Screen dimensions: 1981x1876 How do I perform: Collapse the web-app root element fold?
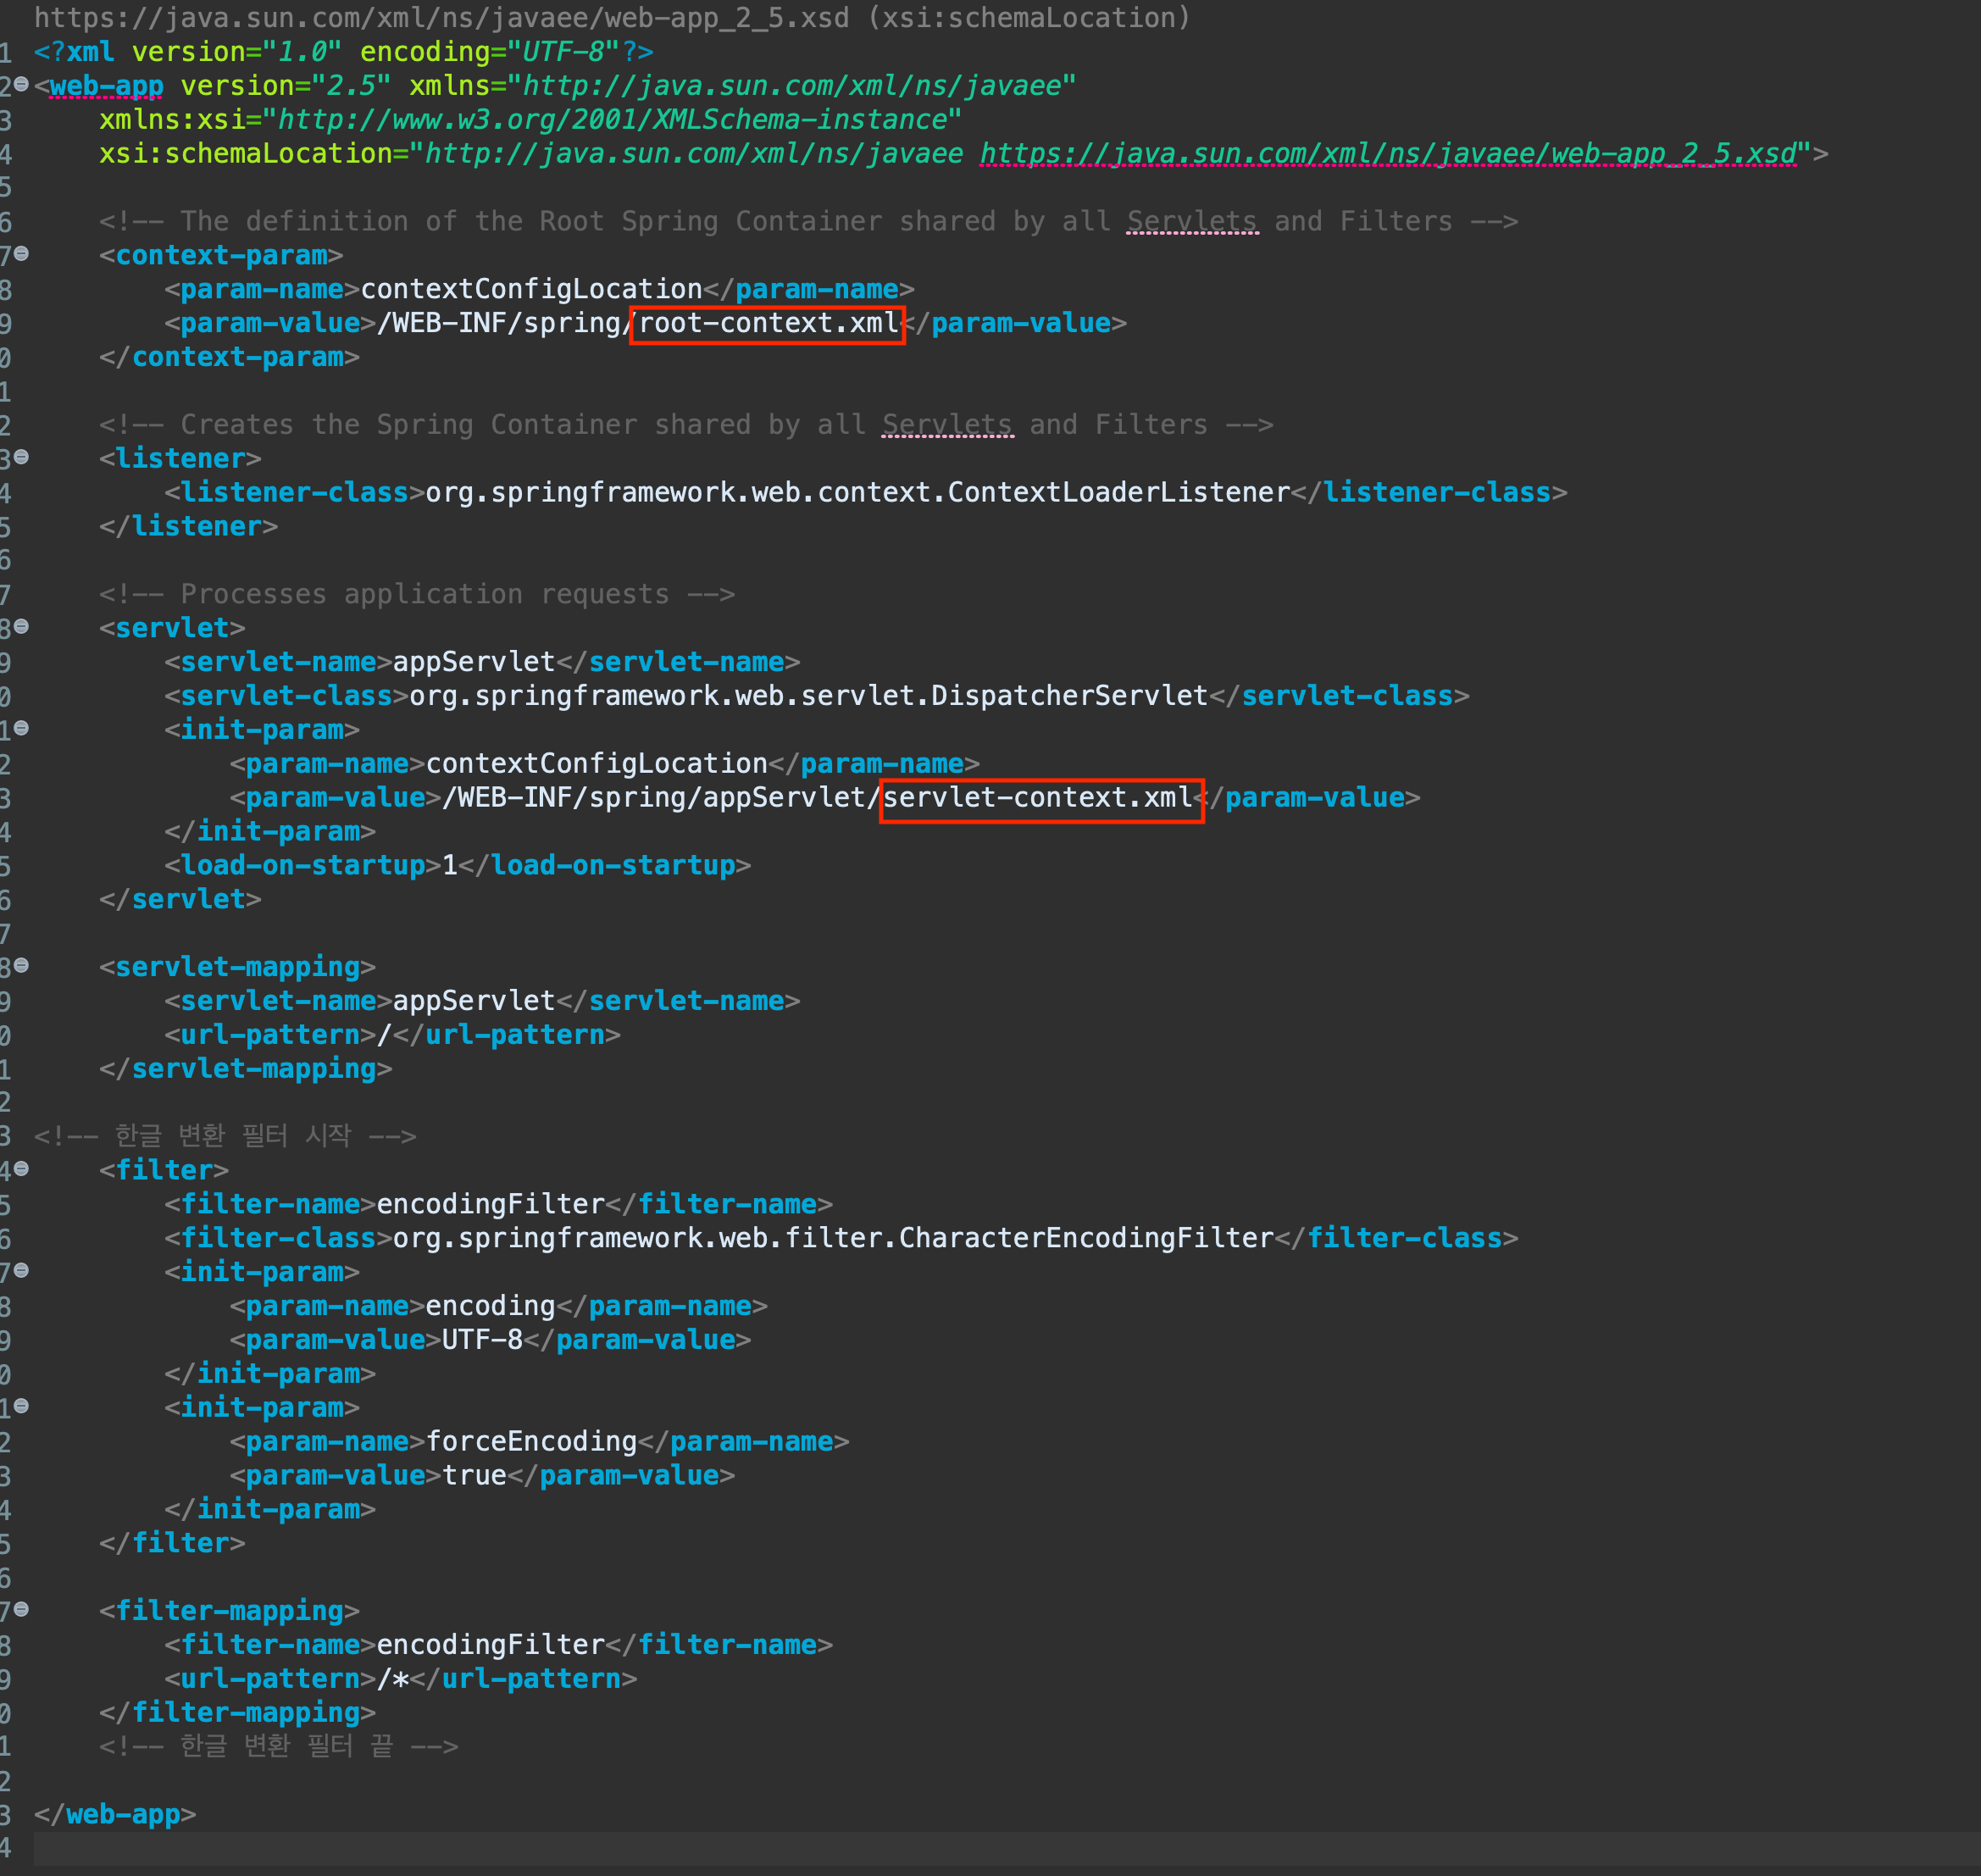coord(21,85)
